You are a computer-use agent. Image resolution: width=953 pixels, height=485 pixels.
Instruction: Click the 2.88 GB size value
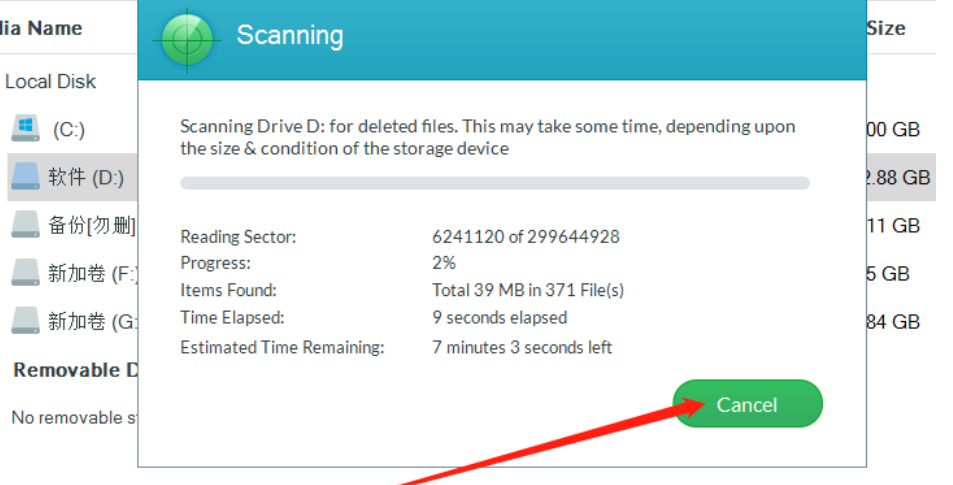point(898,178)
